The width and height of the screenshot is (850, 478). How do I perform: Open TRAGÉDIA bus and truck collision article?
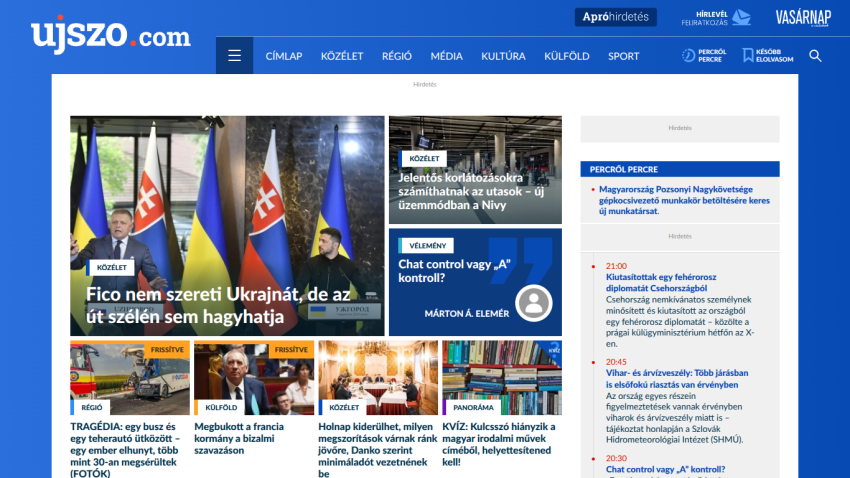tap(125, 450)
